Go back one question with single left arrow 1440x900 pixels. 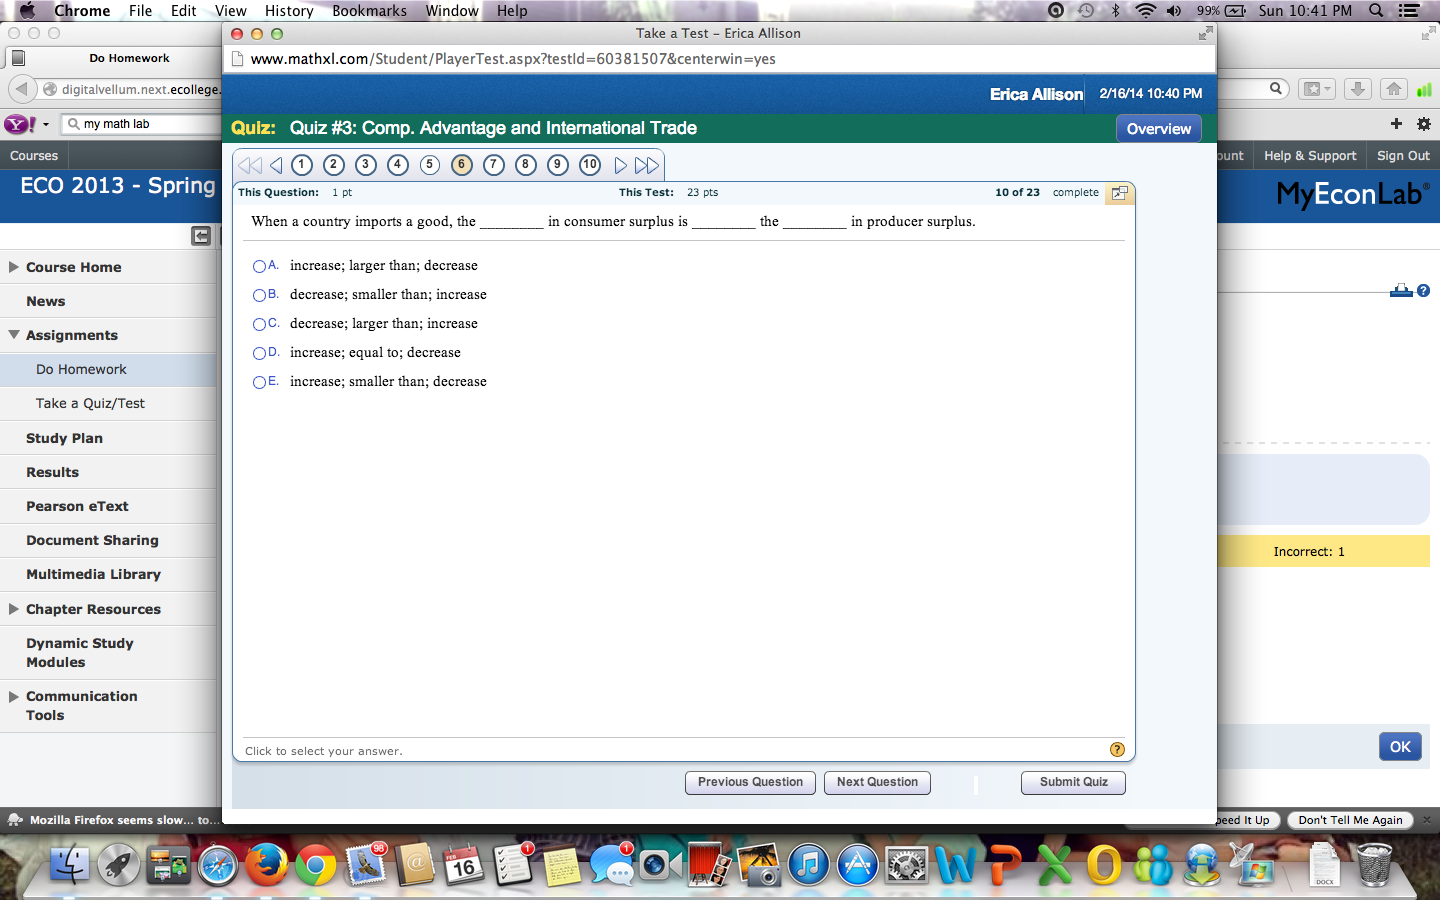point(276,165)
